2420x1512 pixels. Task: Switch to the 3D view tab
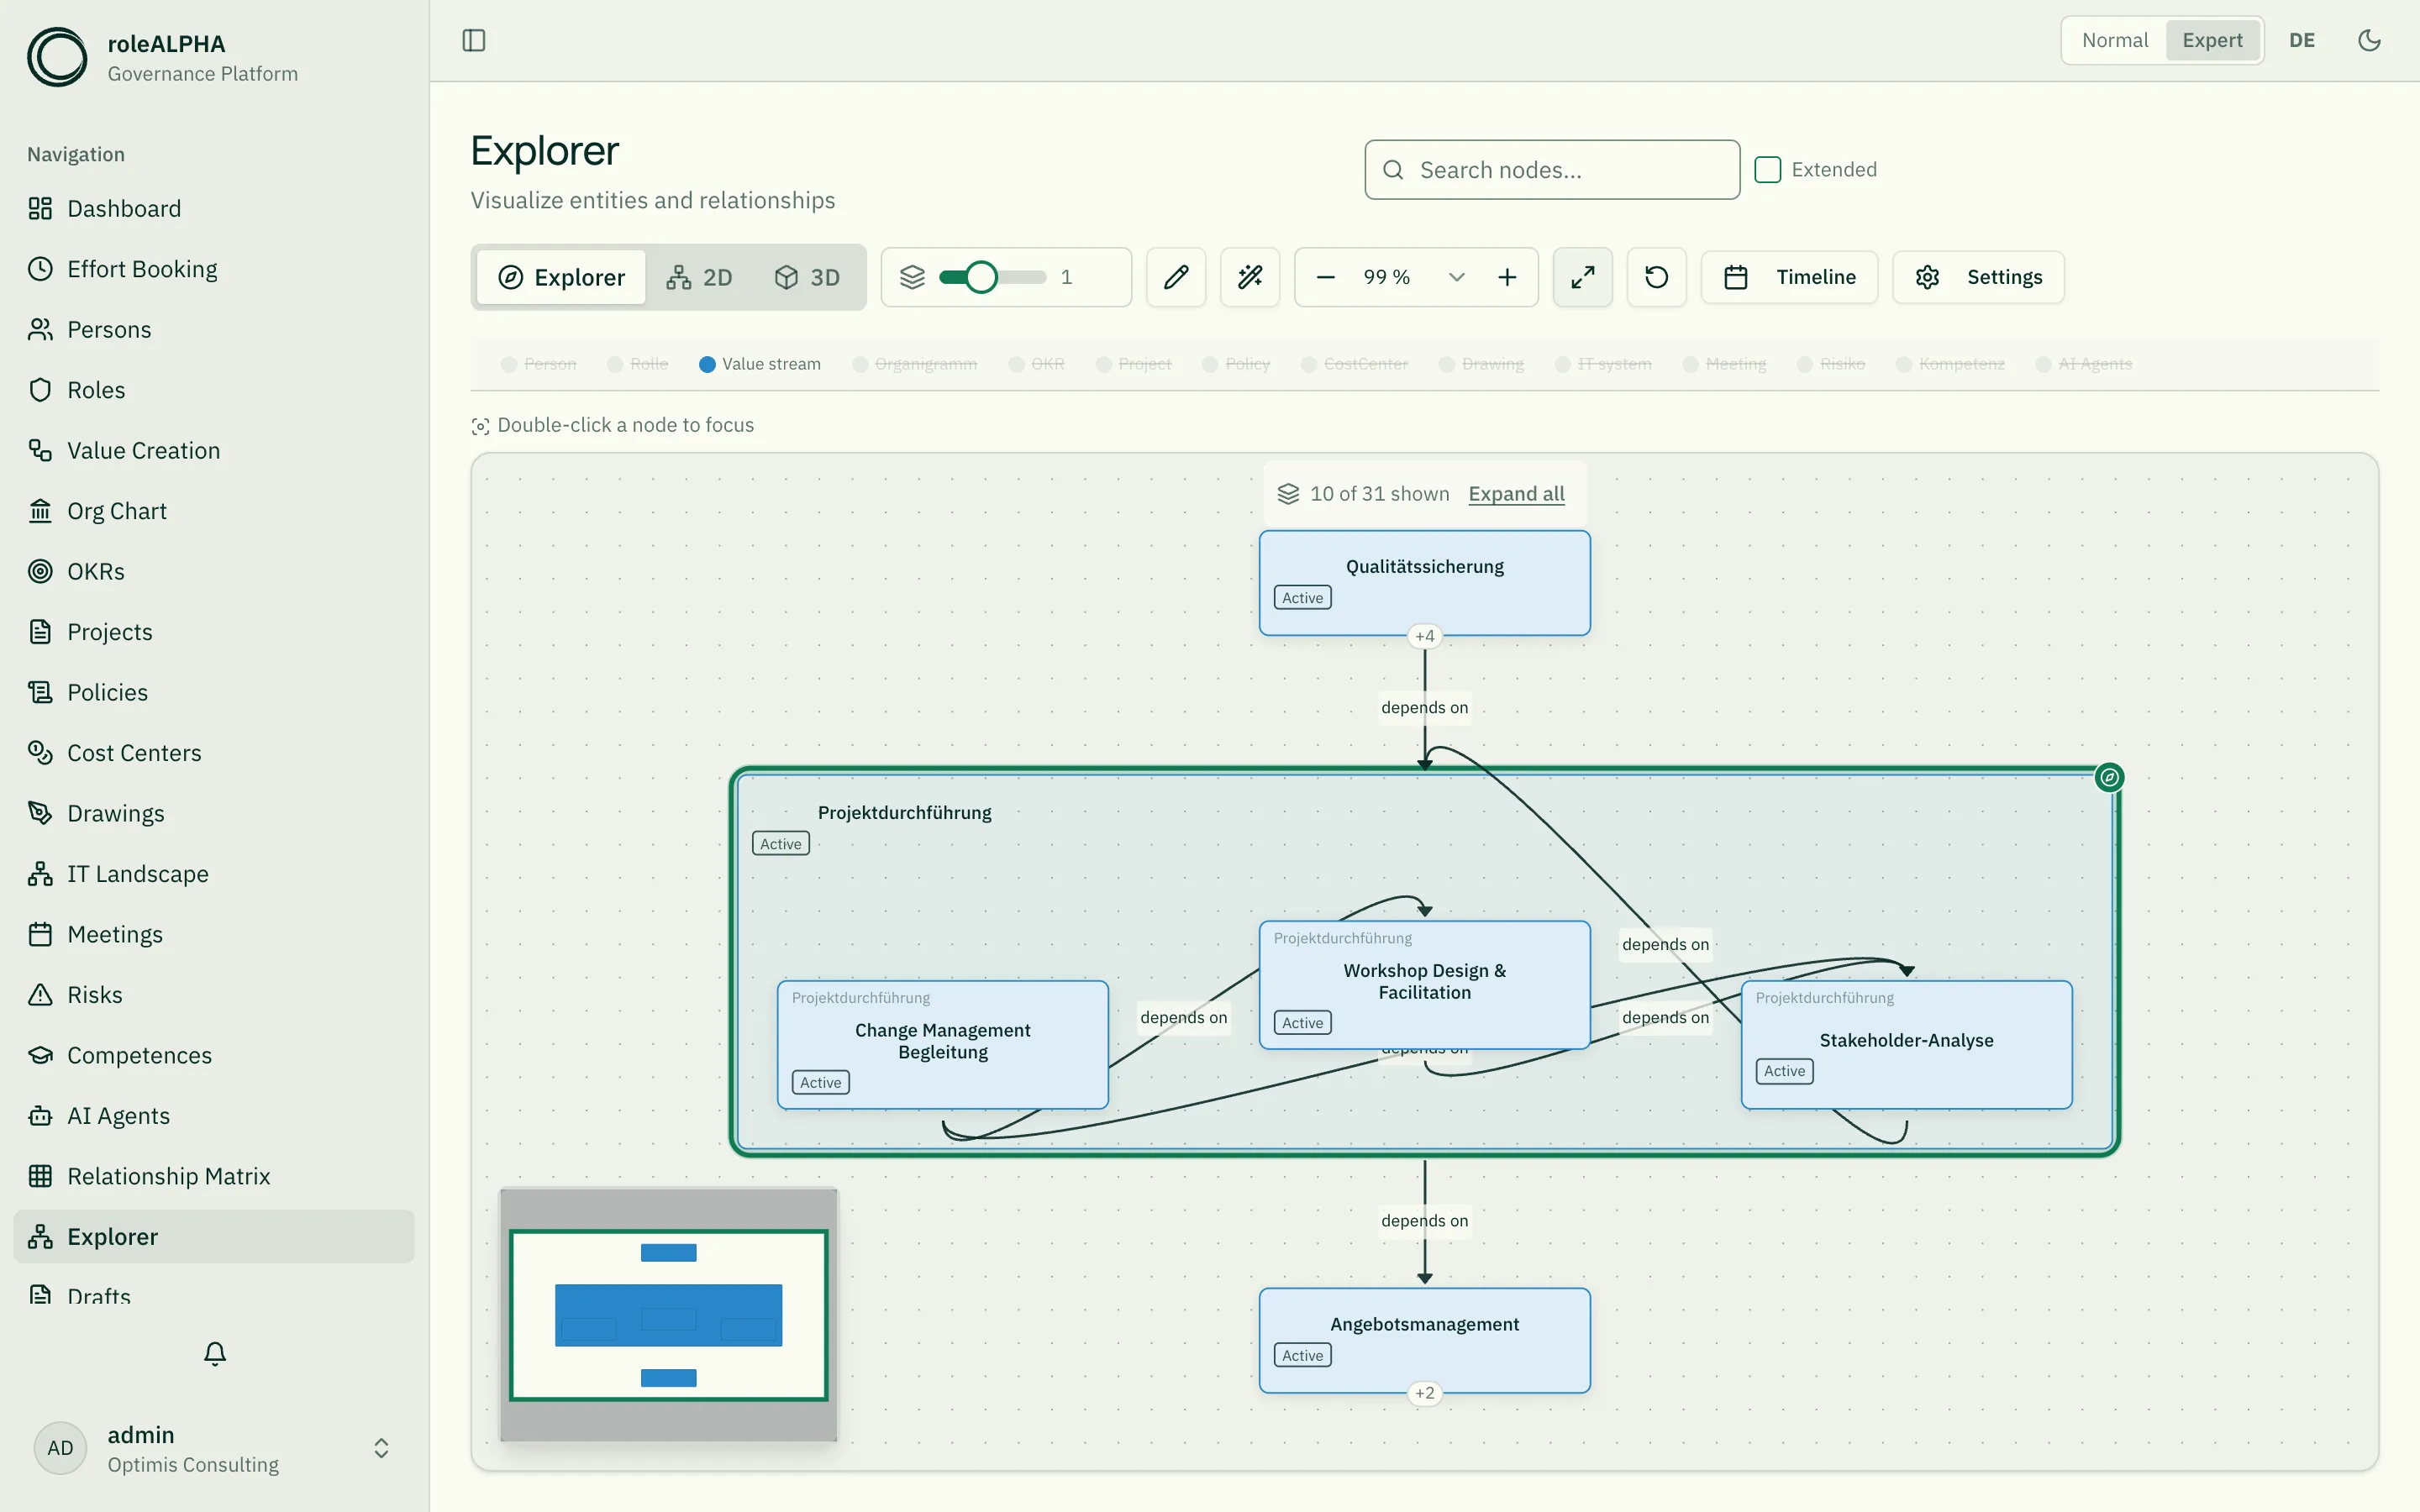(807, 277)
